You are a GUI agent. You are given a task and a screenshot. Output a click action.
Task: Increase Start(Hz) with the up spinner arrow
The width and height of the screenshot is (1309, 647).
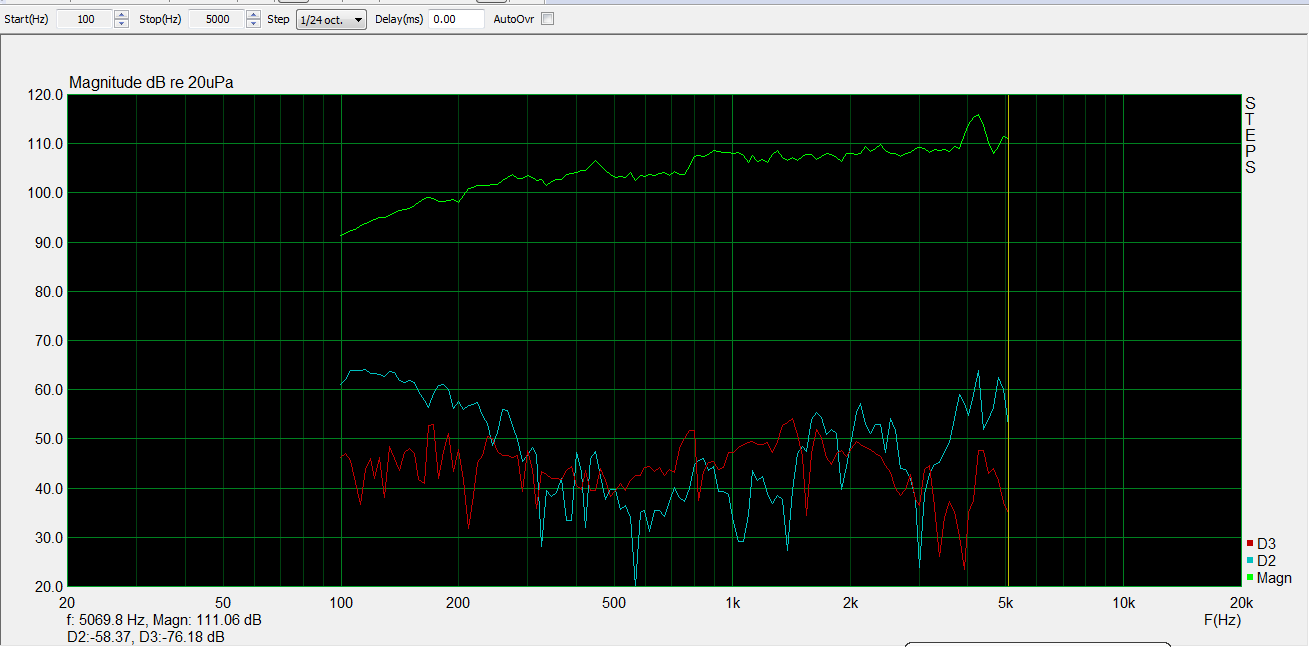121,15
